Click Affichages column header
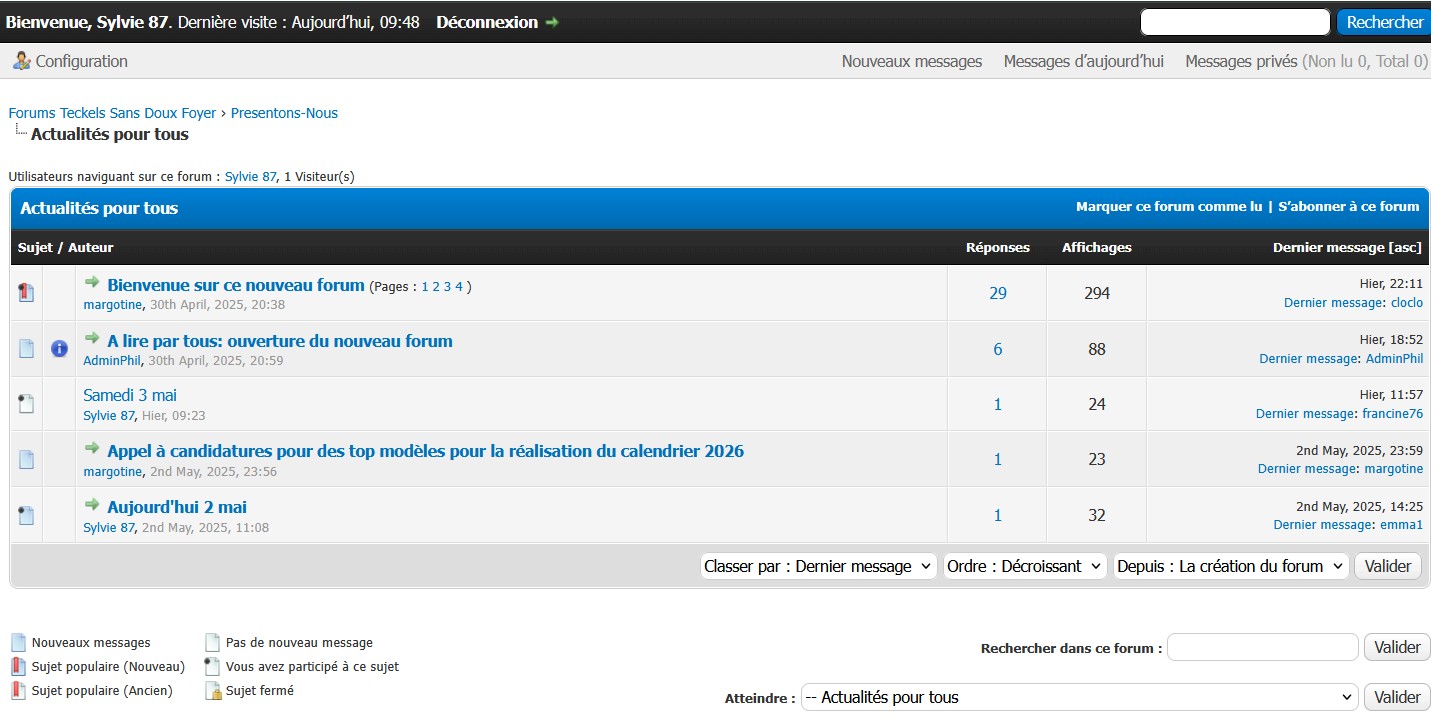The width and height of the screenshot is (1431, 717). 1097,247
